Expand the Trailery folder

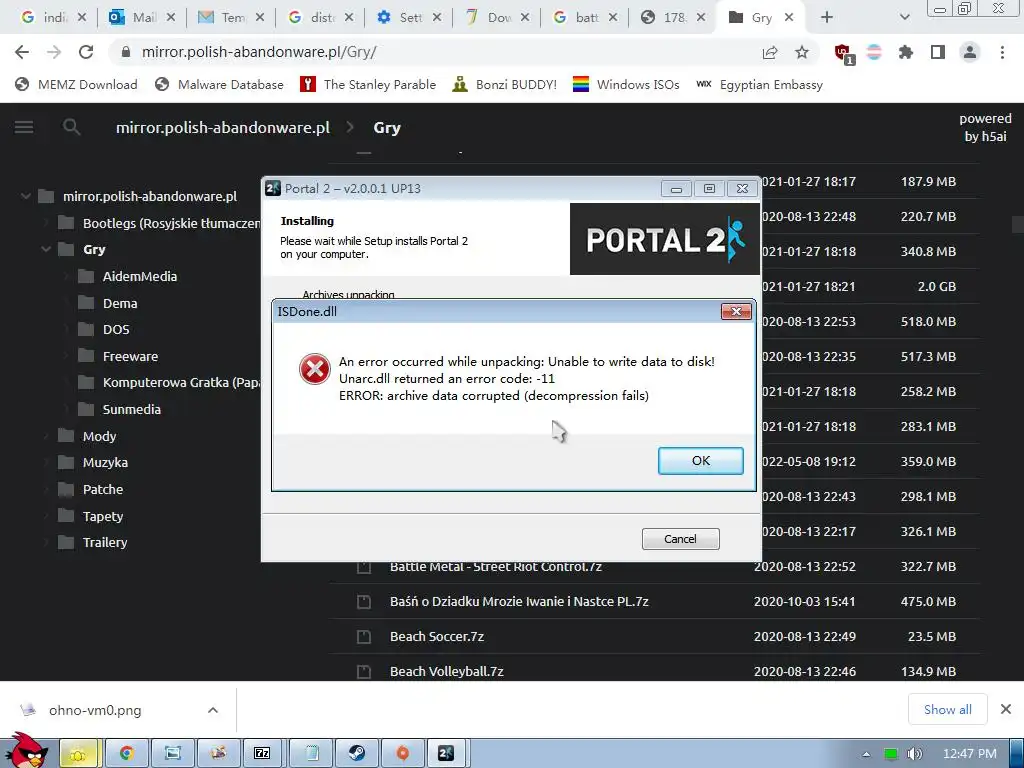(46, 542)
